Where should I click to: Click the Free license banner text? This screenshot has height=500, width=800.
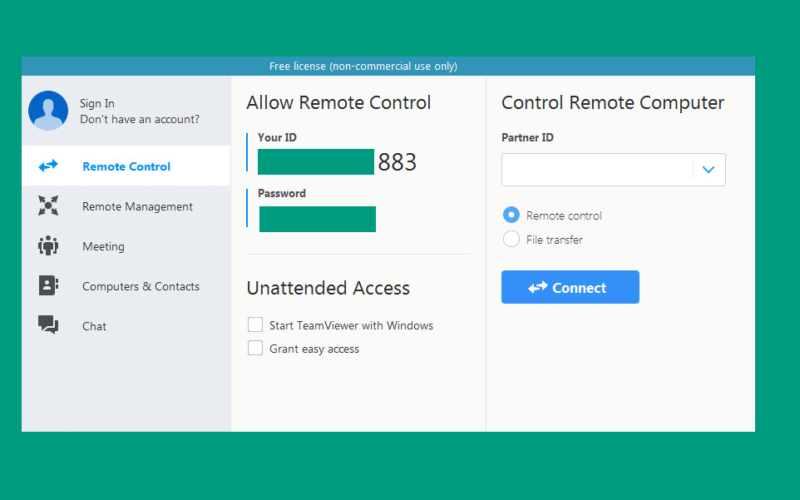click(363, 66)
